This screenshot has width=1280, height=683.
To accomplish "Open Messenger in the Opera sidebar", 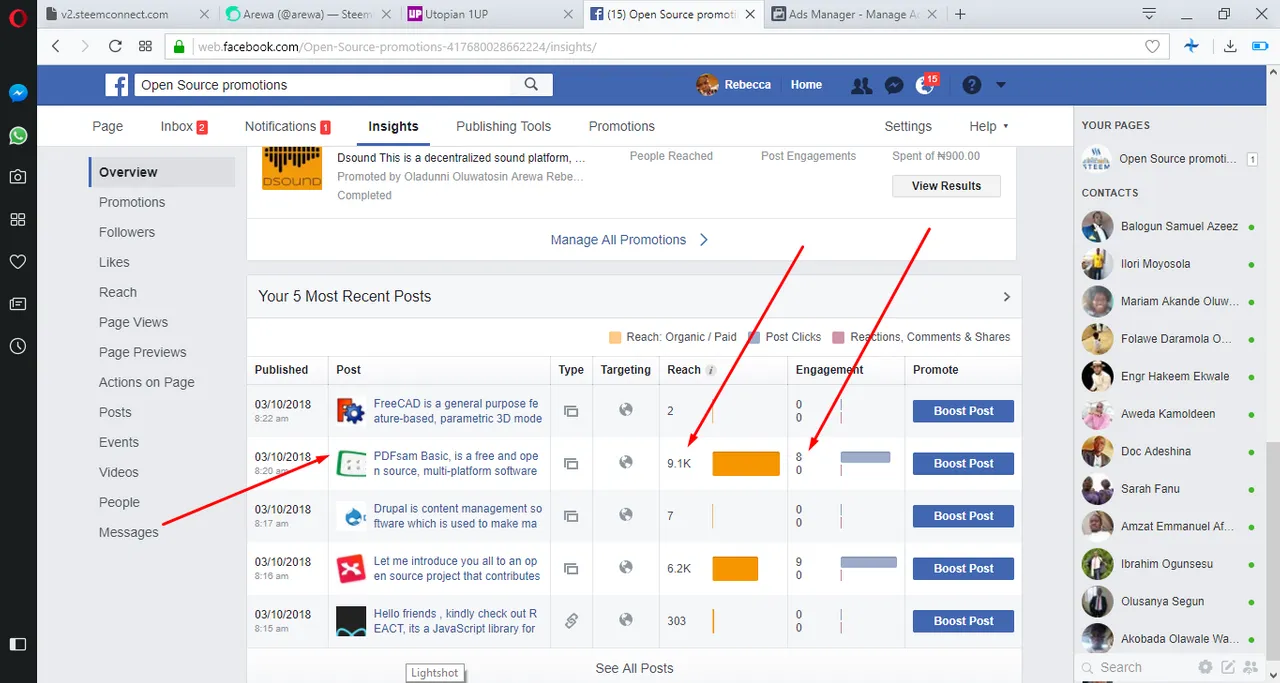I will click(x=18, y=93).
